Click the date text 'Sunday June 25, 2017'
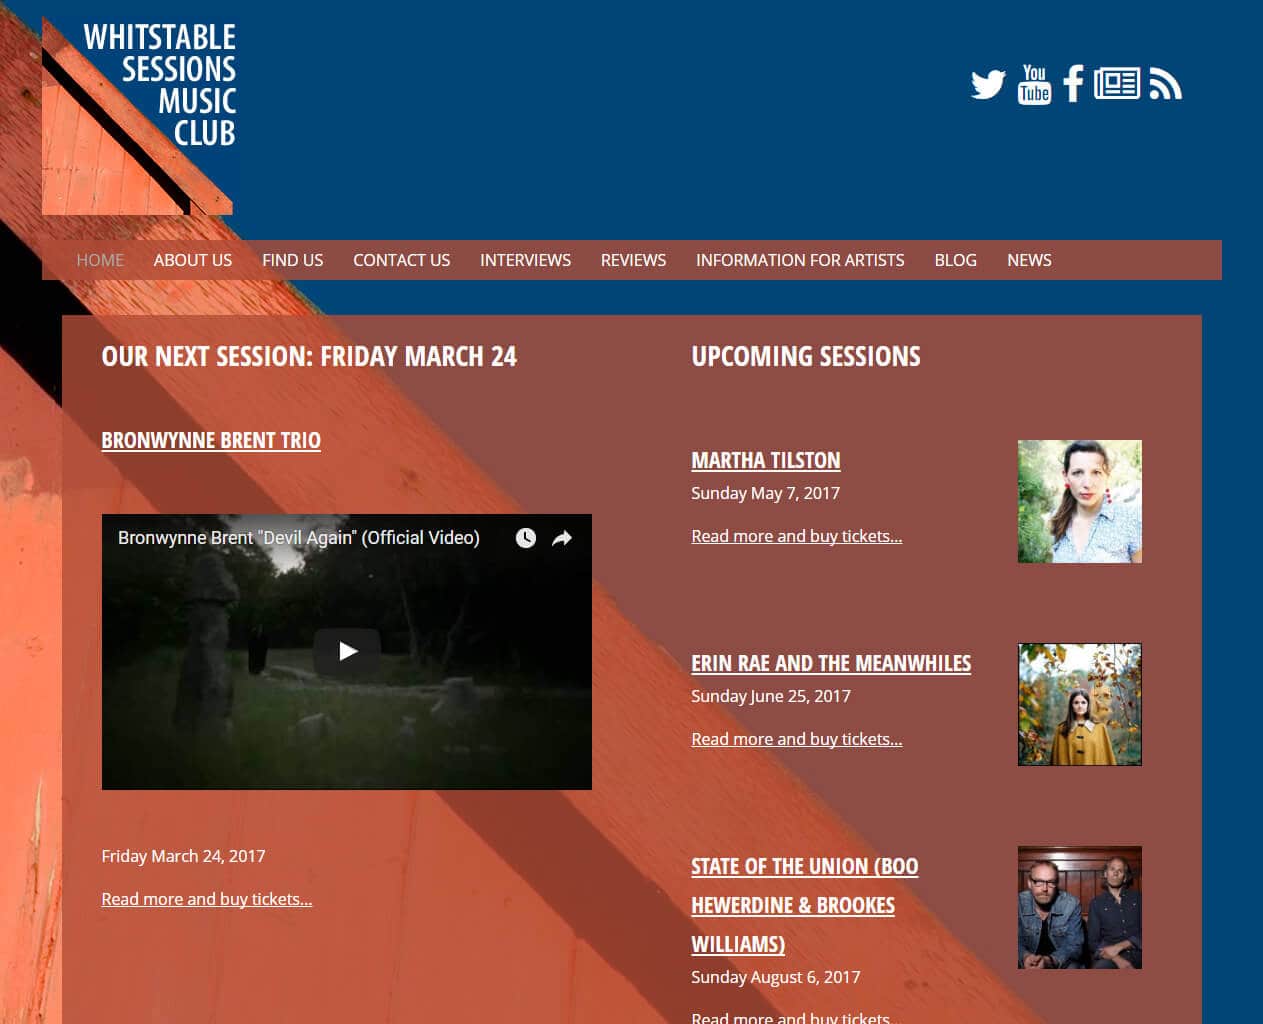 tap(771, 696)
